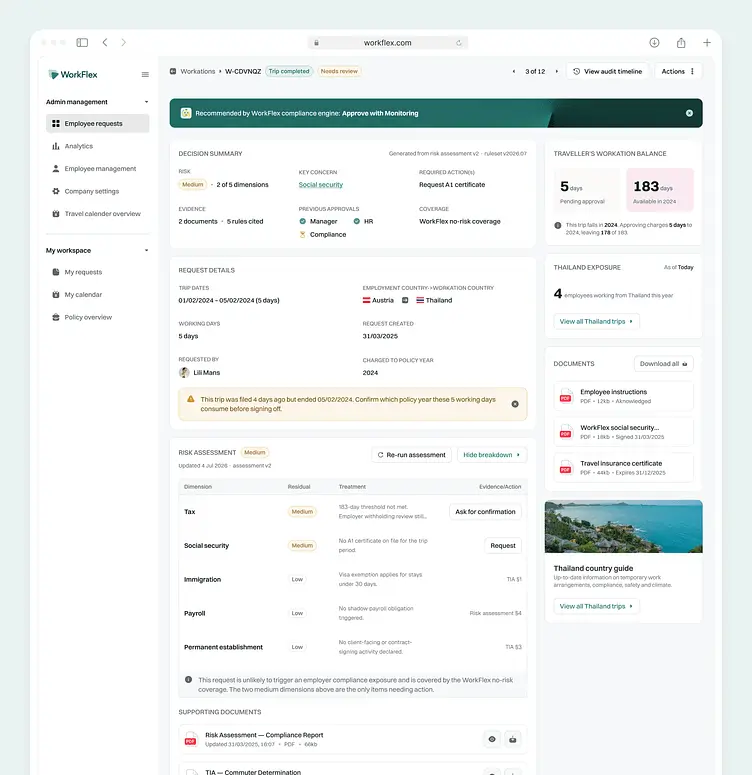Click the 5 days Pending approval card
752x775 pixels.
(587, 190)
